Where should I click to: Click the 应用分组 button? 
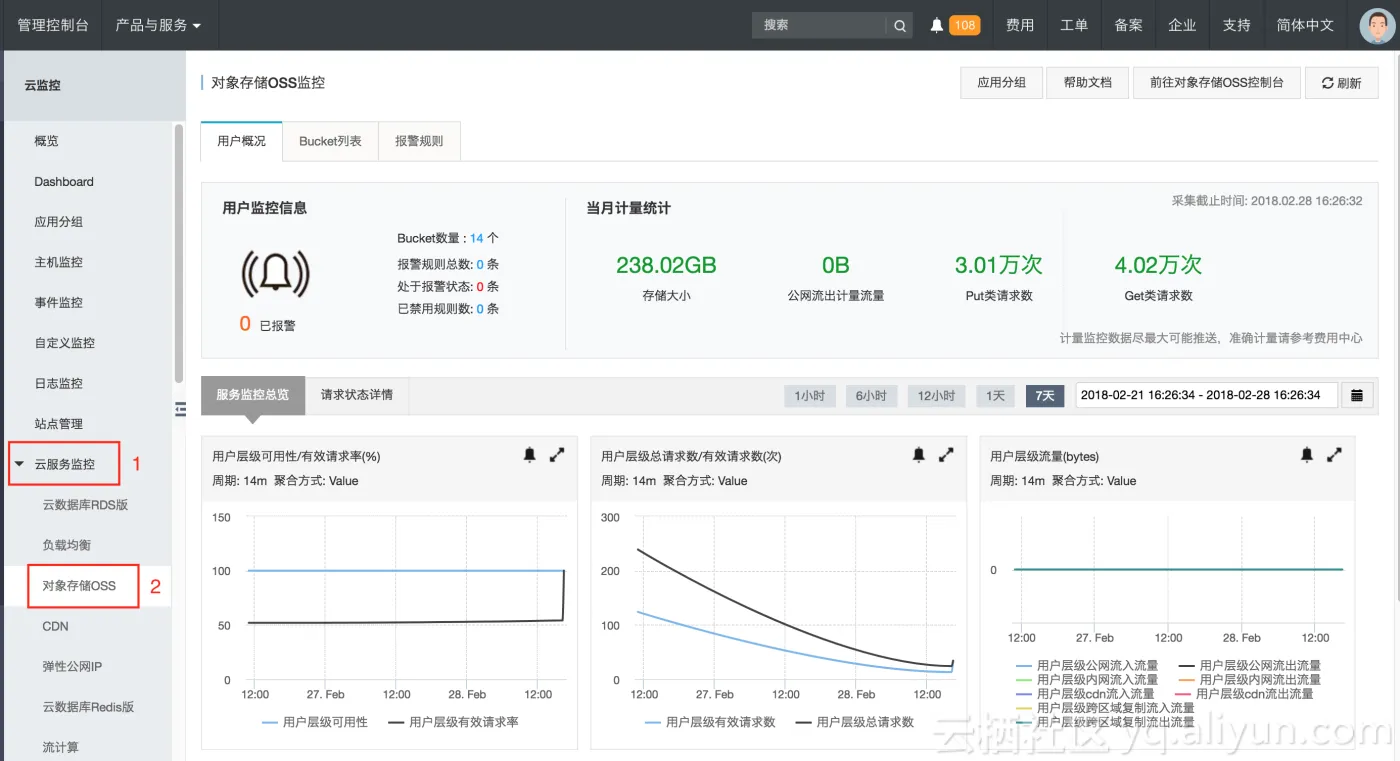1001,83
